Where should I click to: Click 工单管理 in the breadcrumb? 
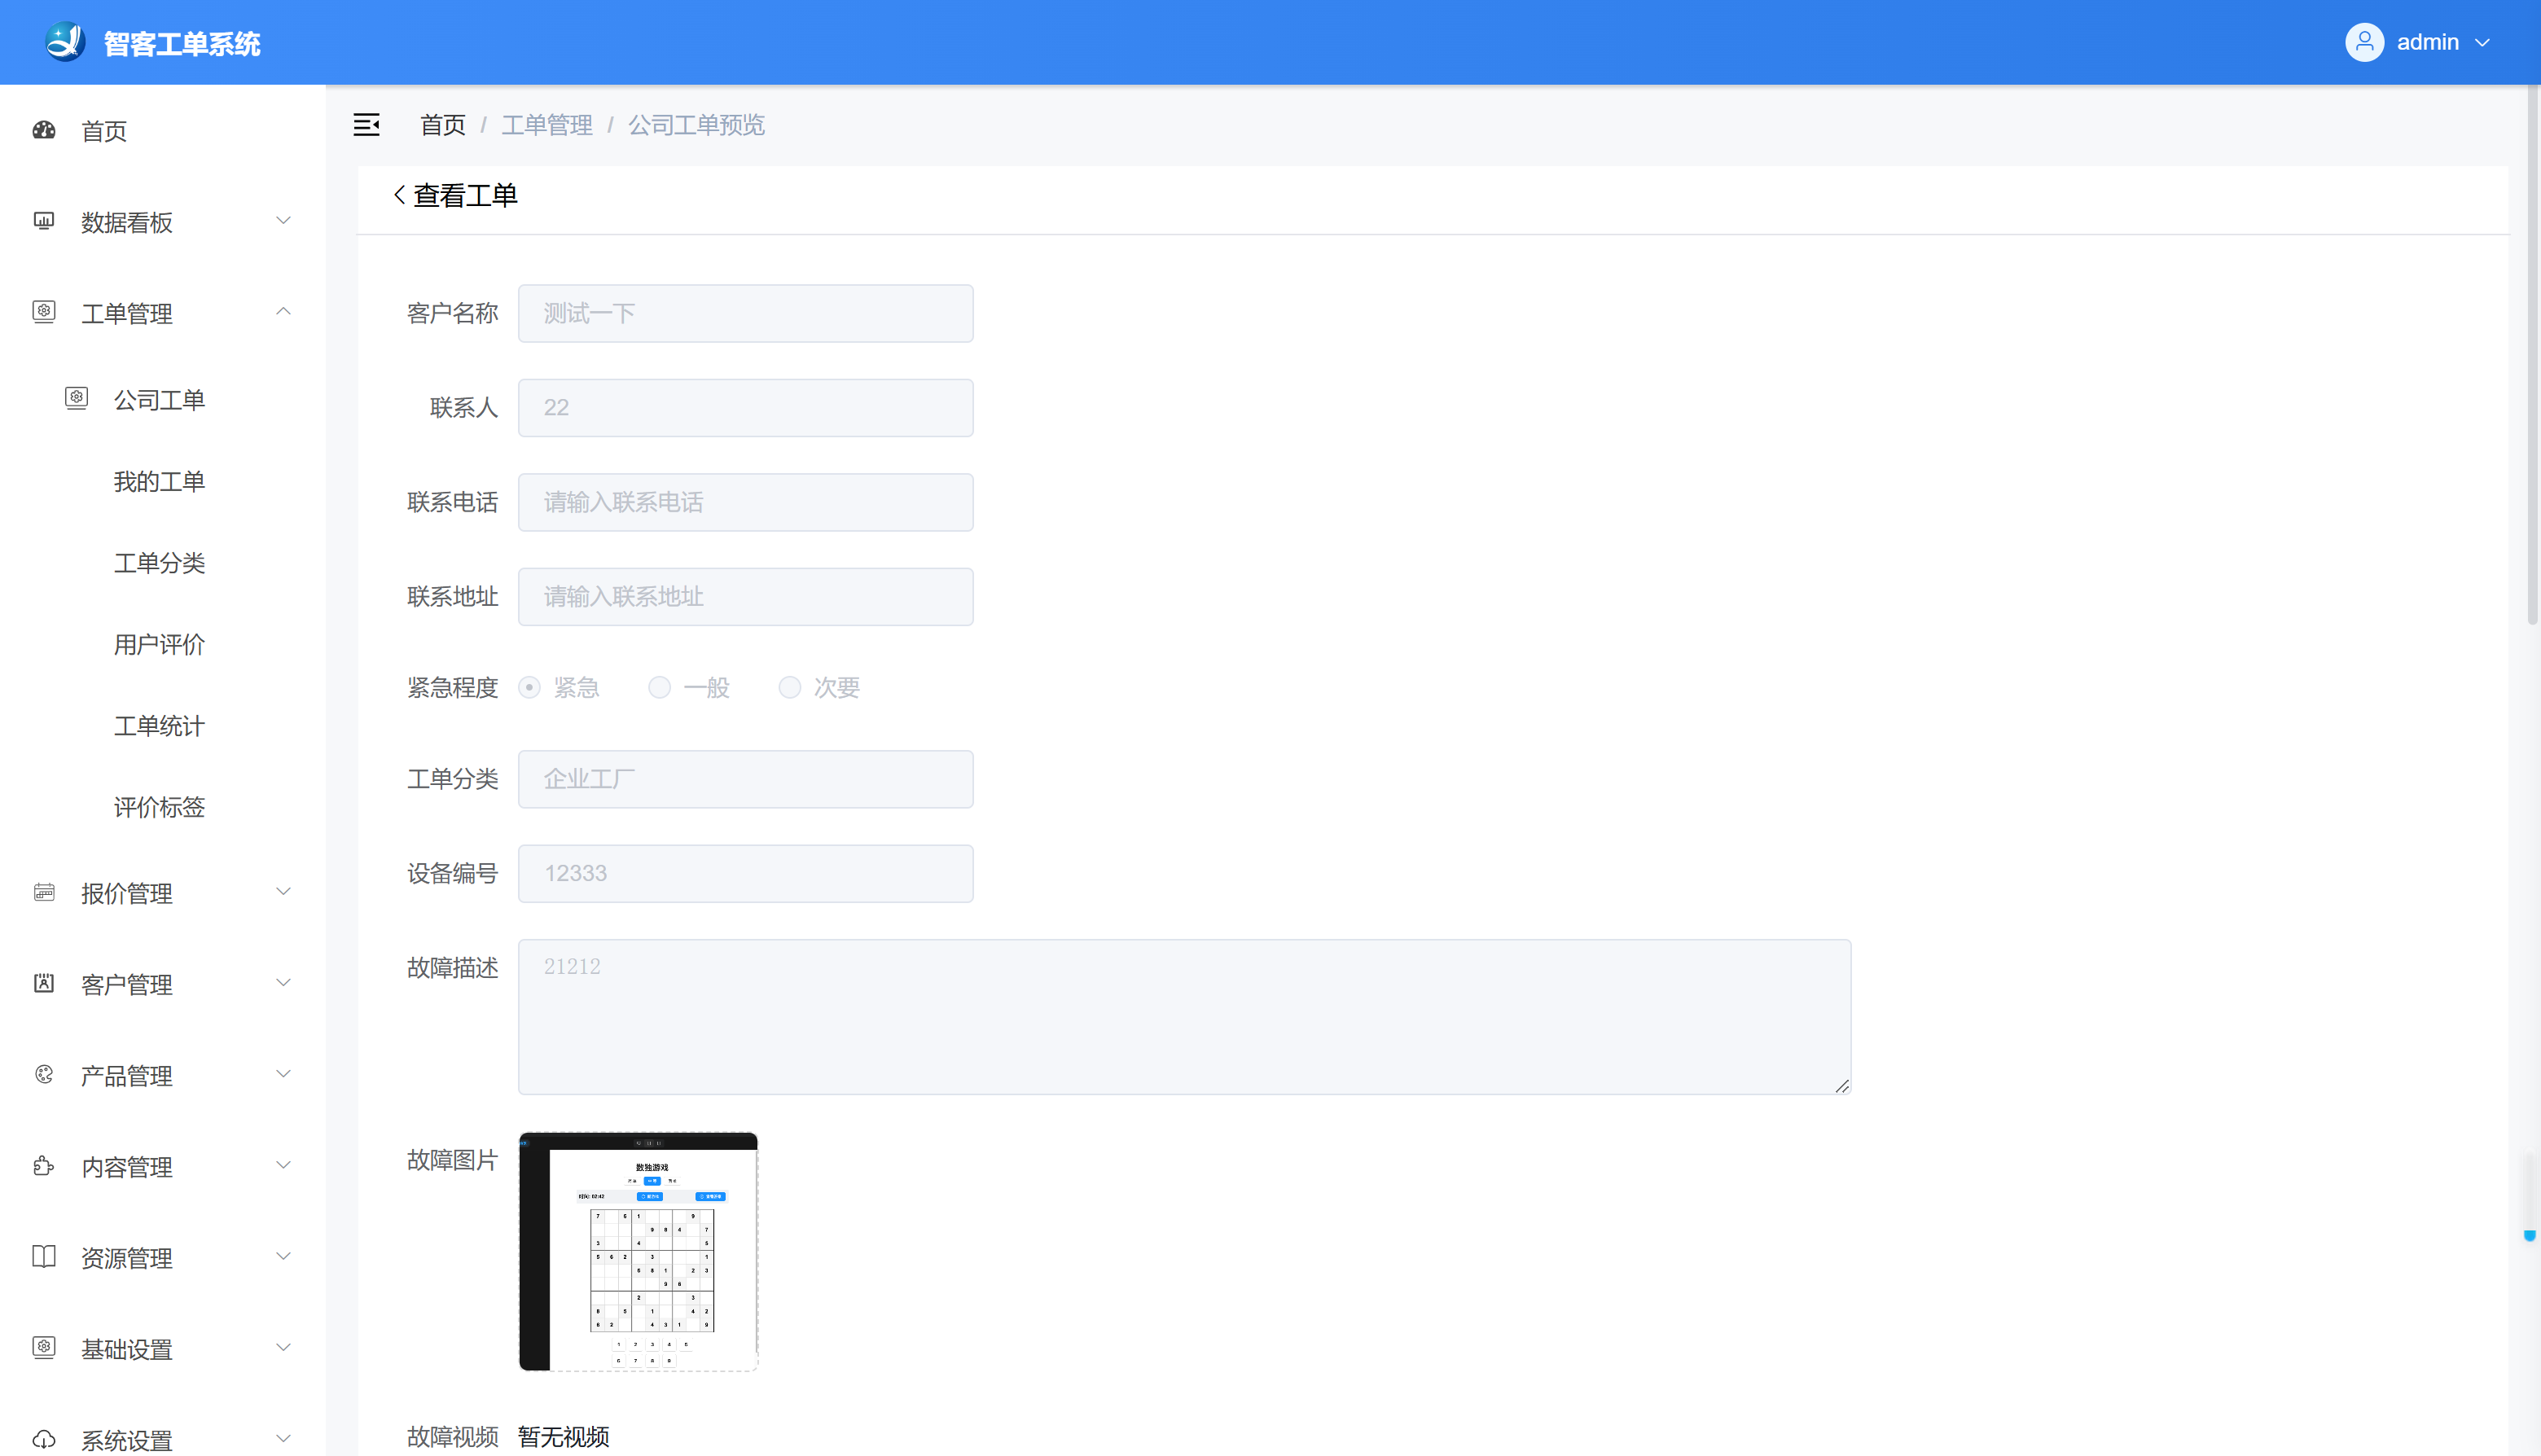click(547, 125)
